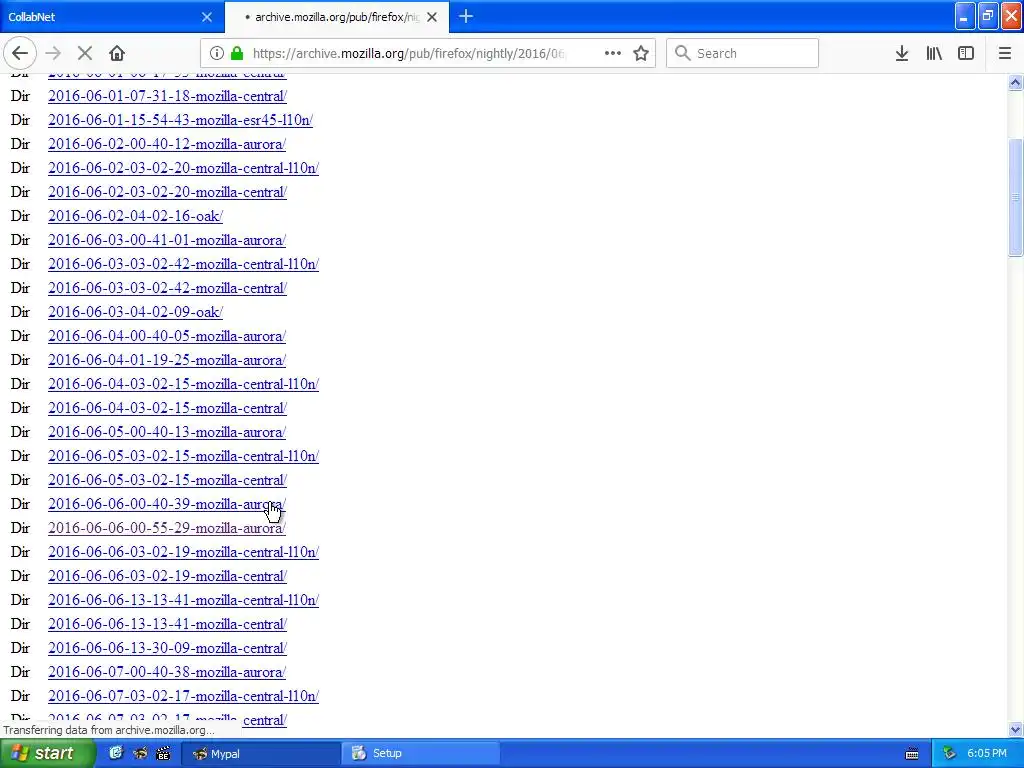The image size is (1024, 768).
Task: Switch to the CollabNet tab
Action: 112,17
